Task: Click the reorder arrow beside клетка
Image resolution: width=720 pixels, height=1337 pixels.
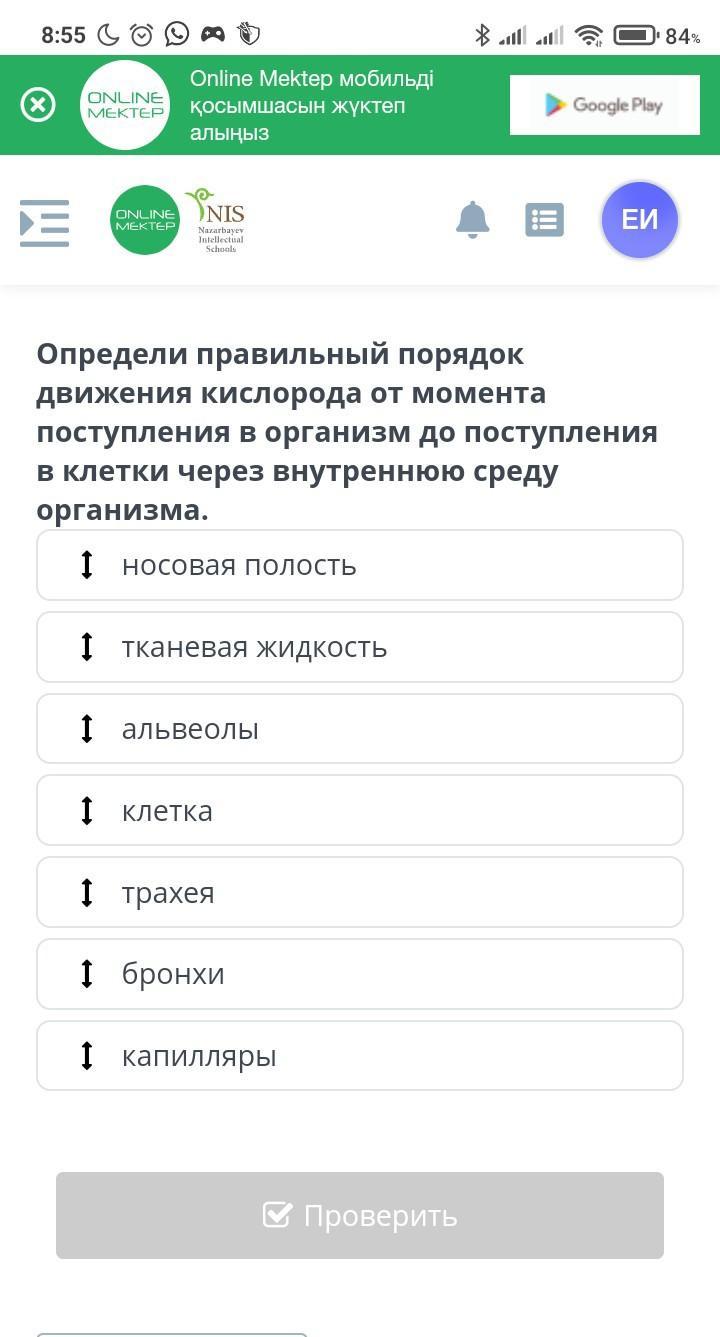Action: pyautogui.click(x=87, y=810)
